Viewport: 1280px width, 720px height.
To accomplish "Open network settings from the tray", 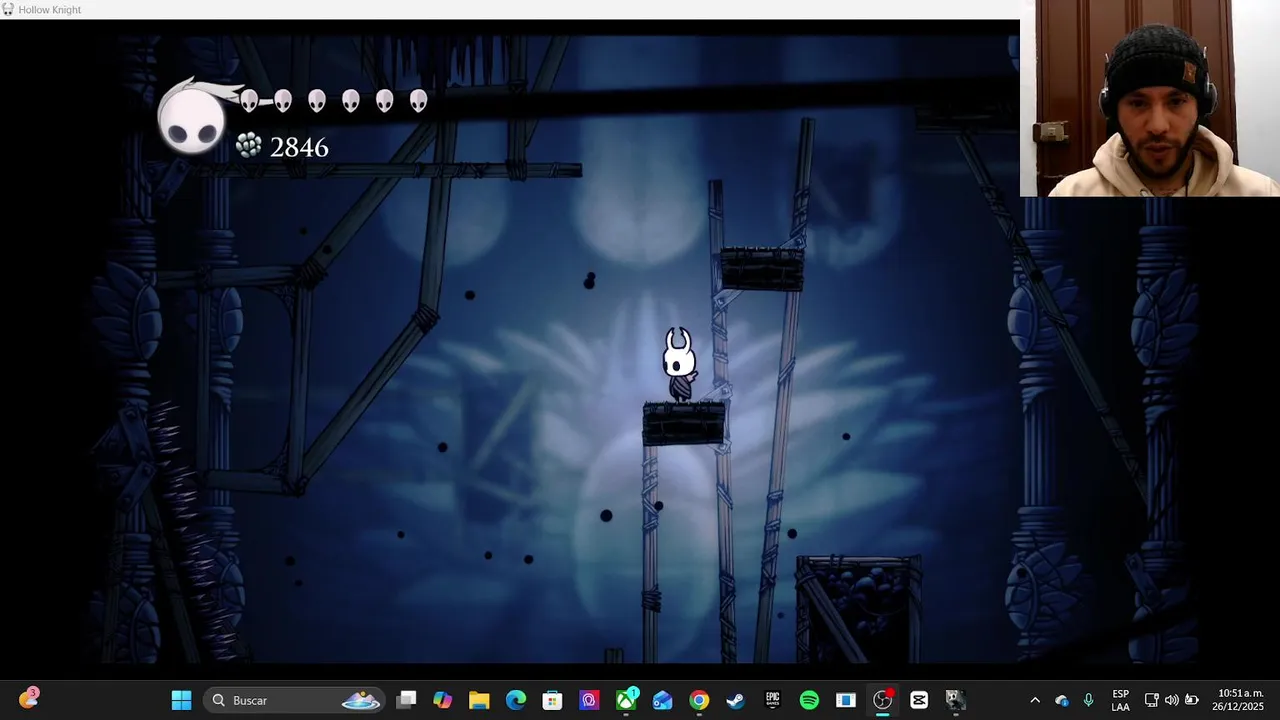I will pos(1152,700).
